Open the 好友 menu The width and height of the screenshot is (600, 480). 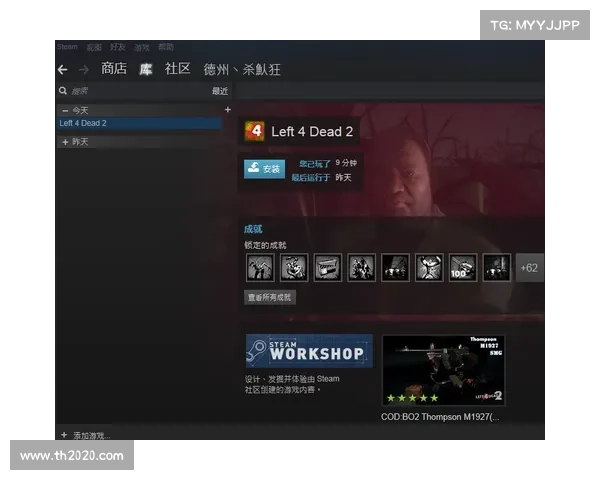point(117,47)
